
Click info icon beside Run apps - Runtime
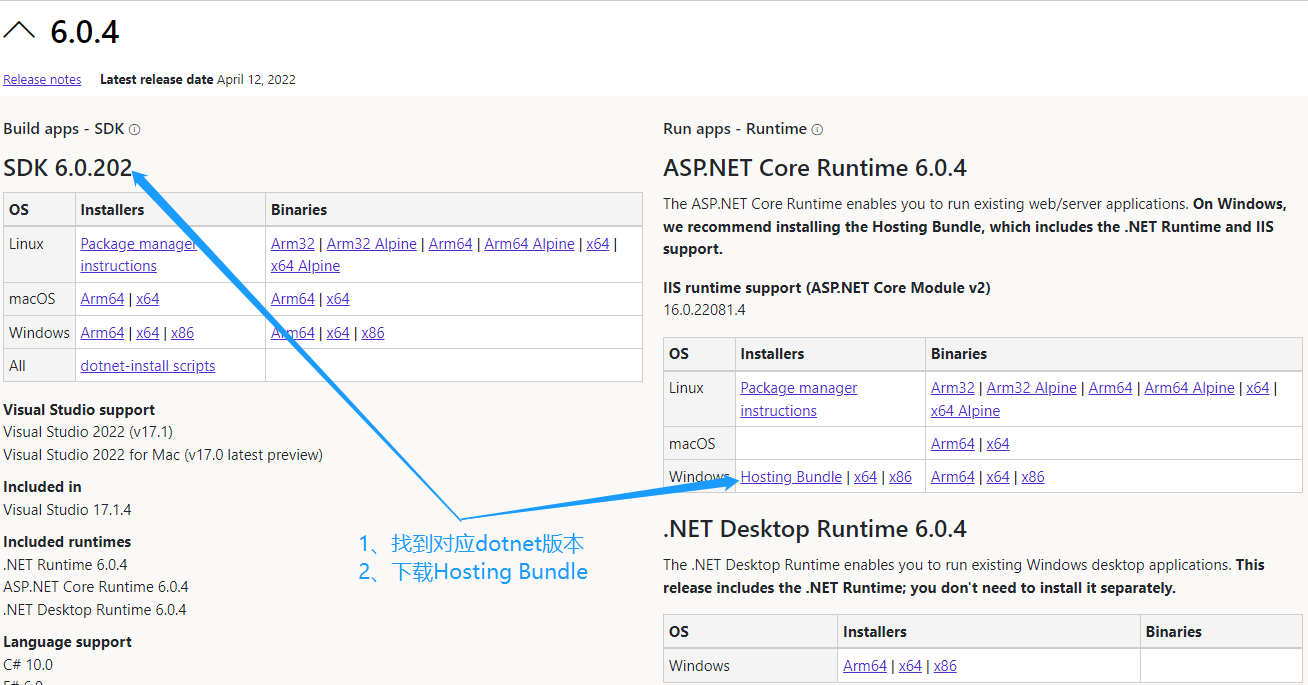[x=817, y=130]
